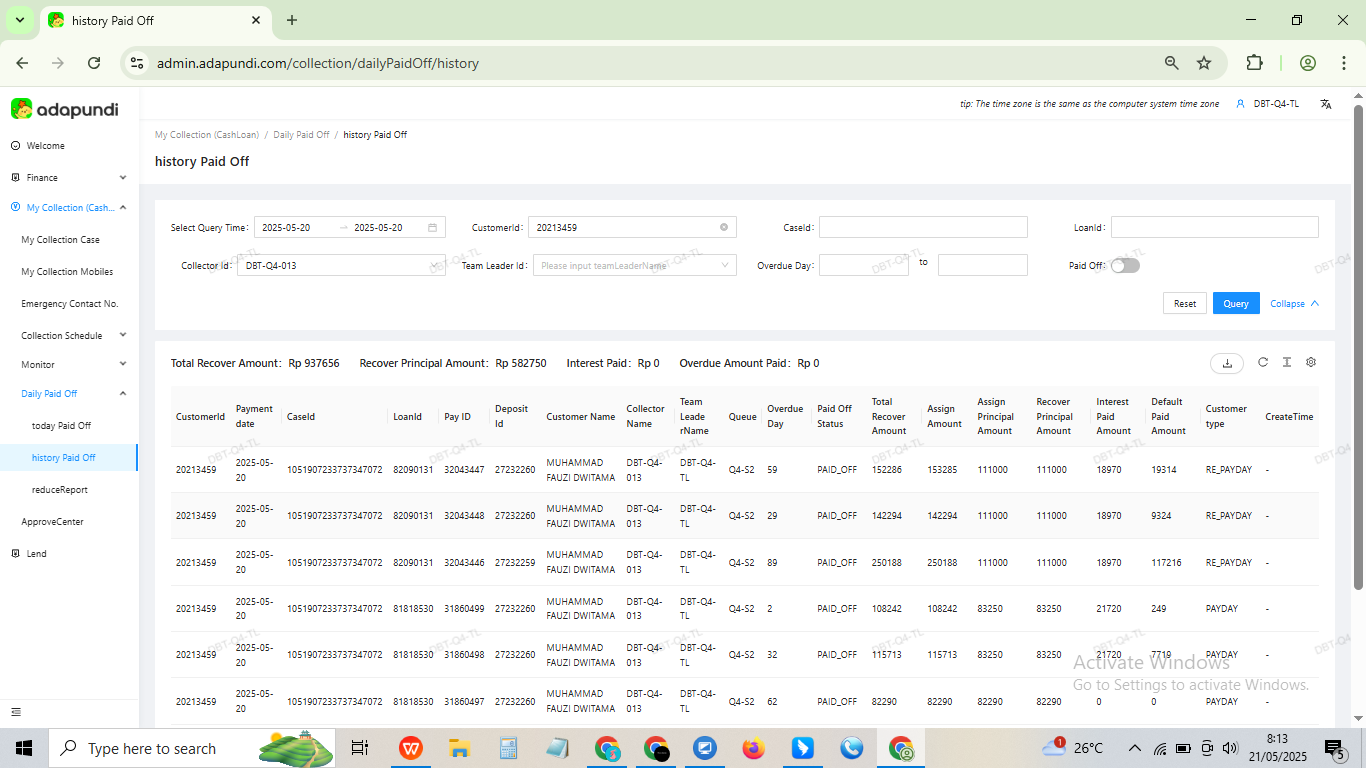Open Firefox from the Windows taskbar

[753, 748]
